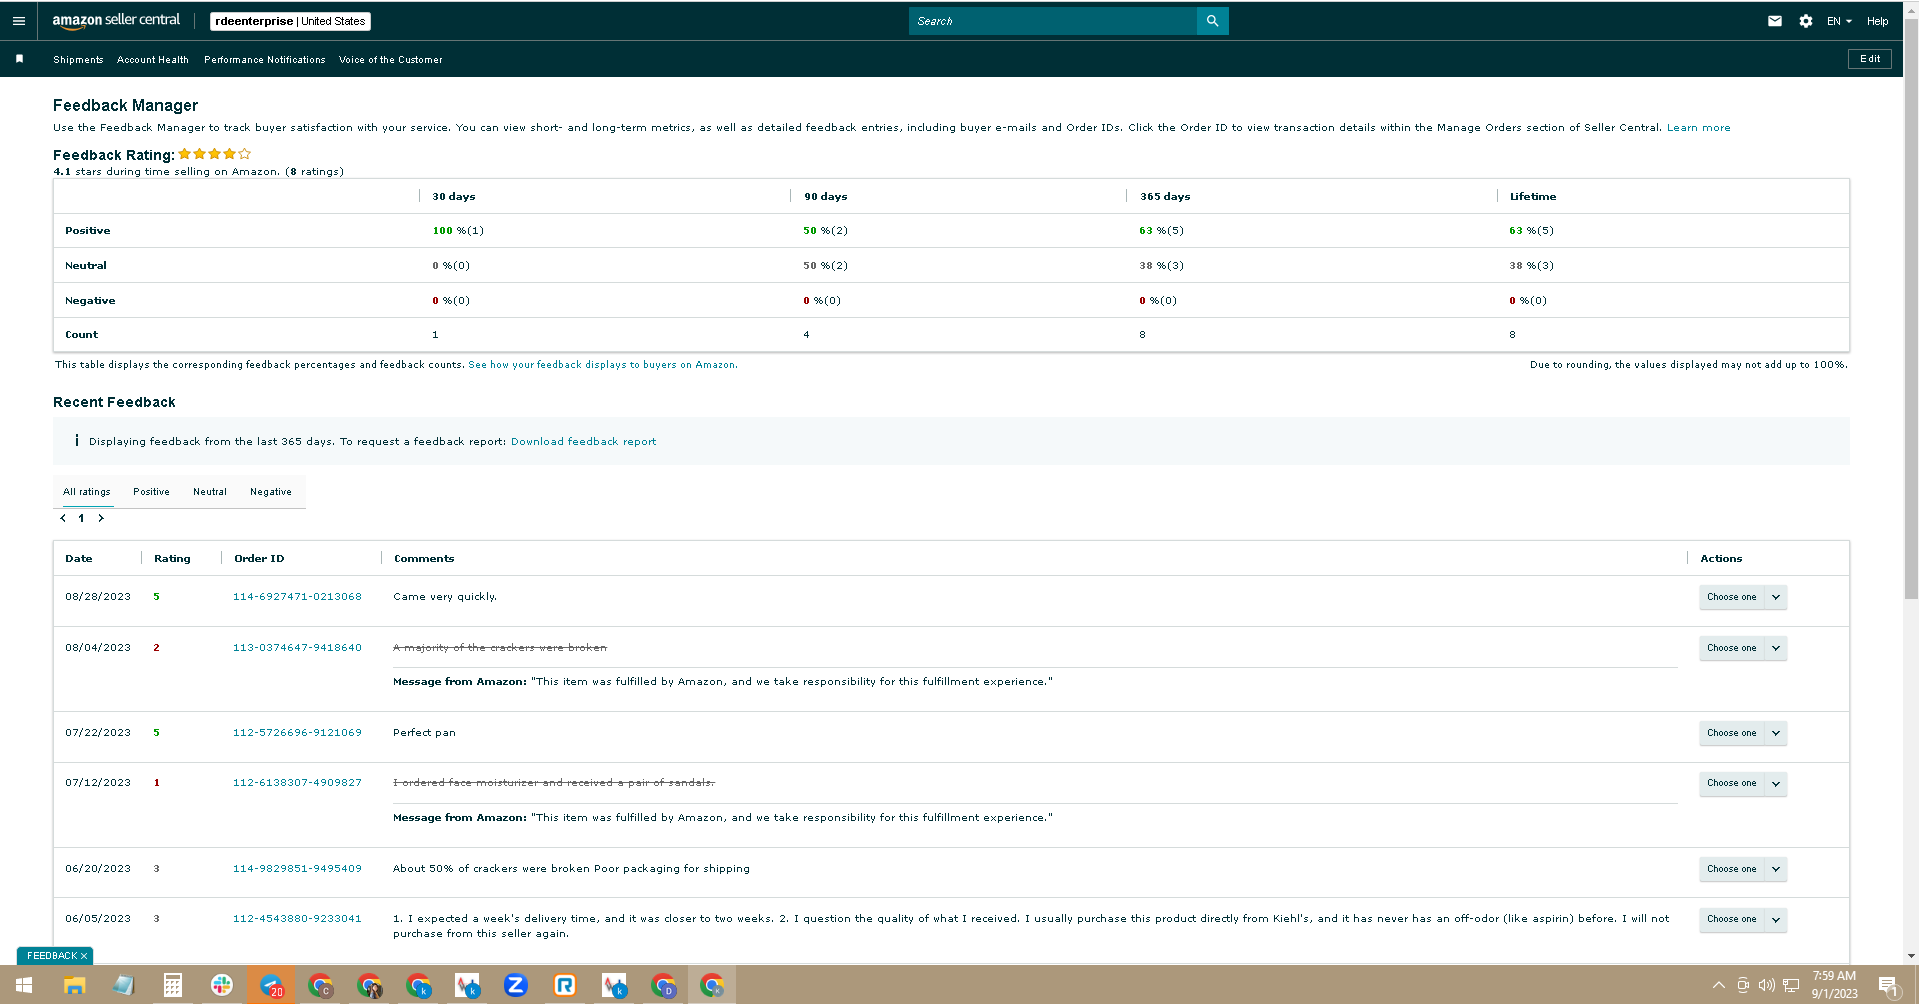Open order 112-5726696-9121069
The height and width of the screenshot is (1004, 1919).
tap(297, 733)
